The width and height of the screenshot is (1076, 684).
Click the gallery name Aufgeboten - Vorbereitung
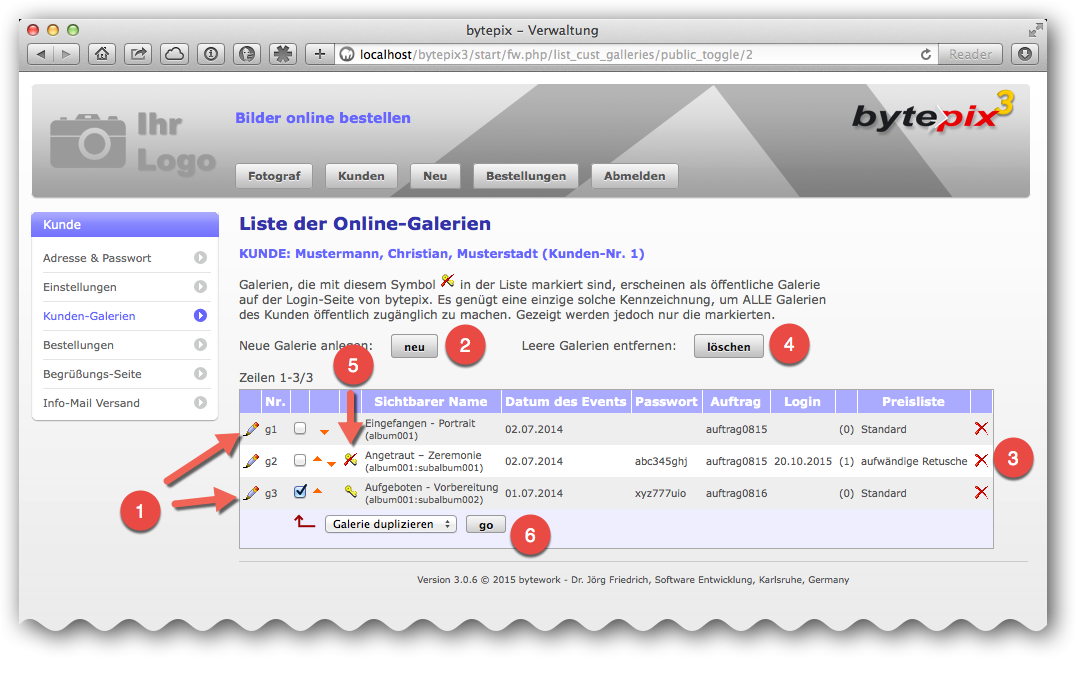click(432, 487)
